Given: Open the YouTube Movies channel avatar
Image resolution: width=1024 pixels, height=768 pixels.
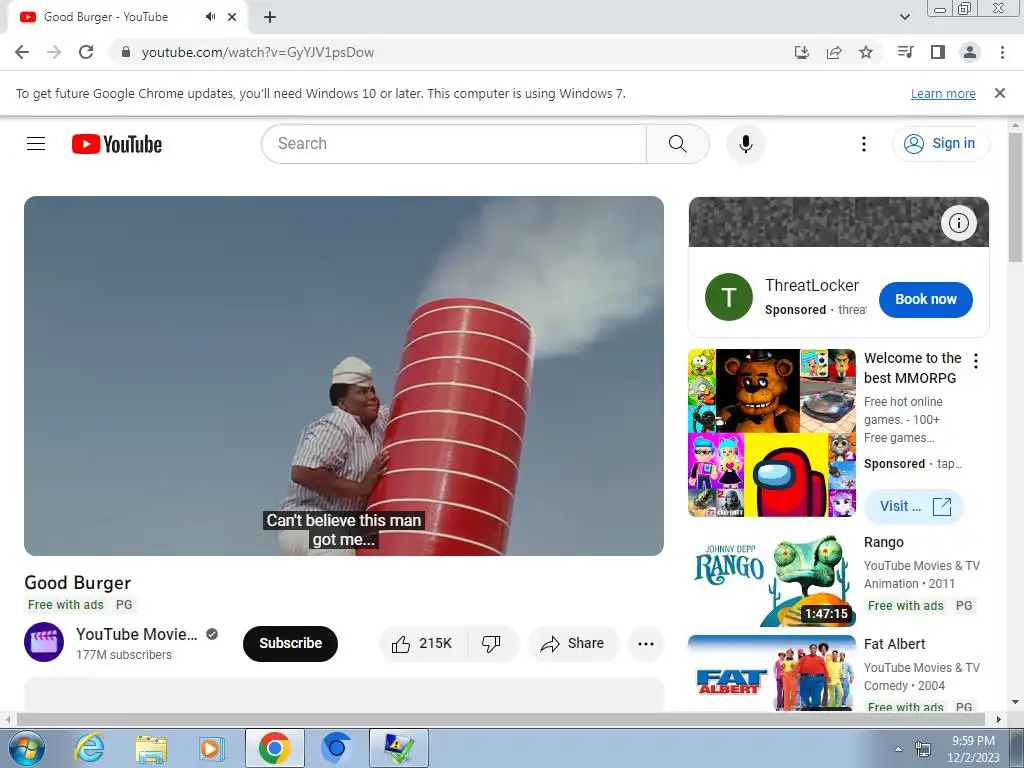Looking at the screenshot, I should click(x=44, y=642).
